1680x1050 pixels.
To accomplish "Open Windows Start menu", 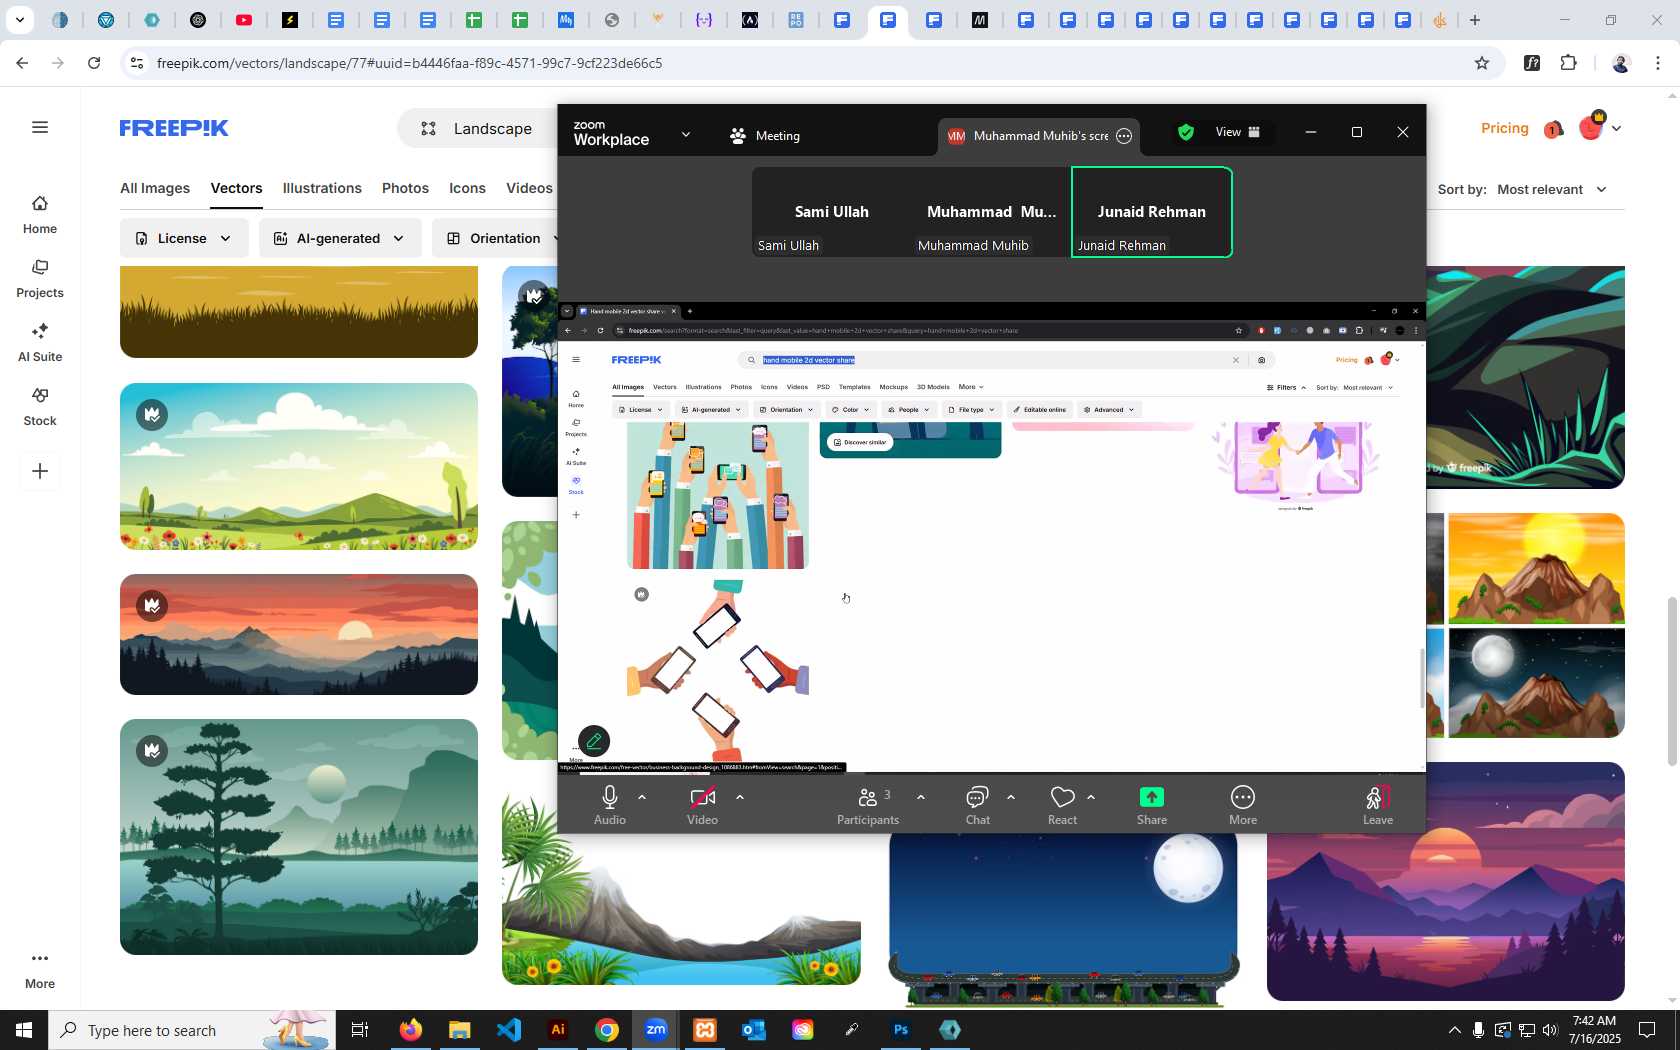I will coord(24,1030).
